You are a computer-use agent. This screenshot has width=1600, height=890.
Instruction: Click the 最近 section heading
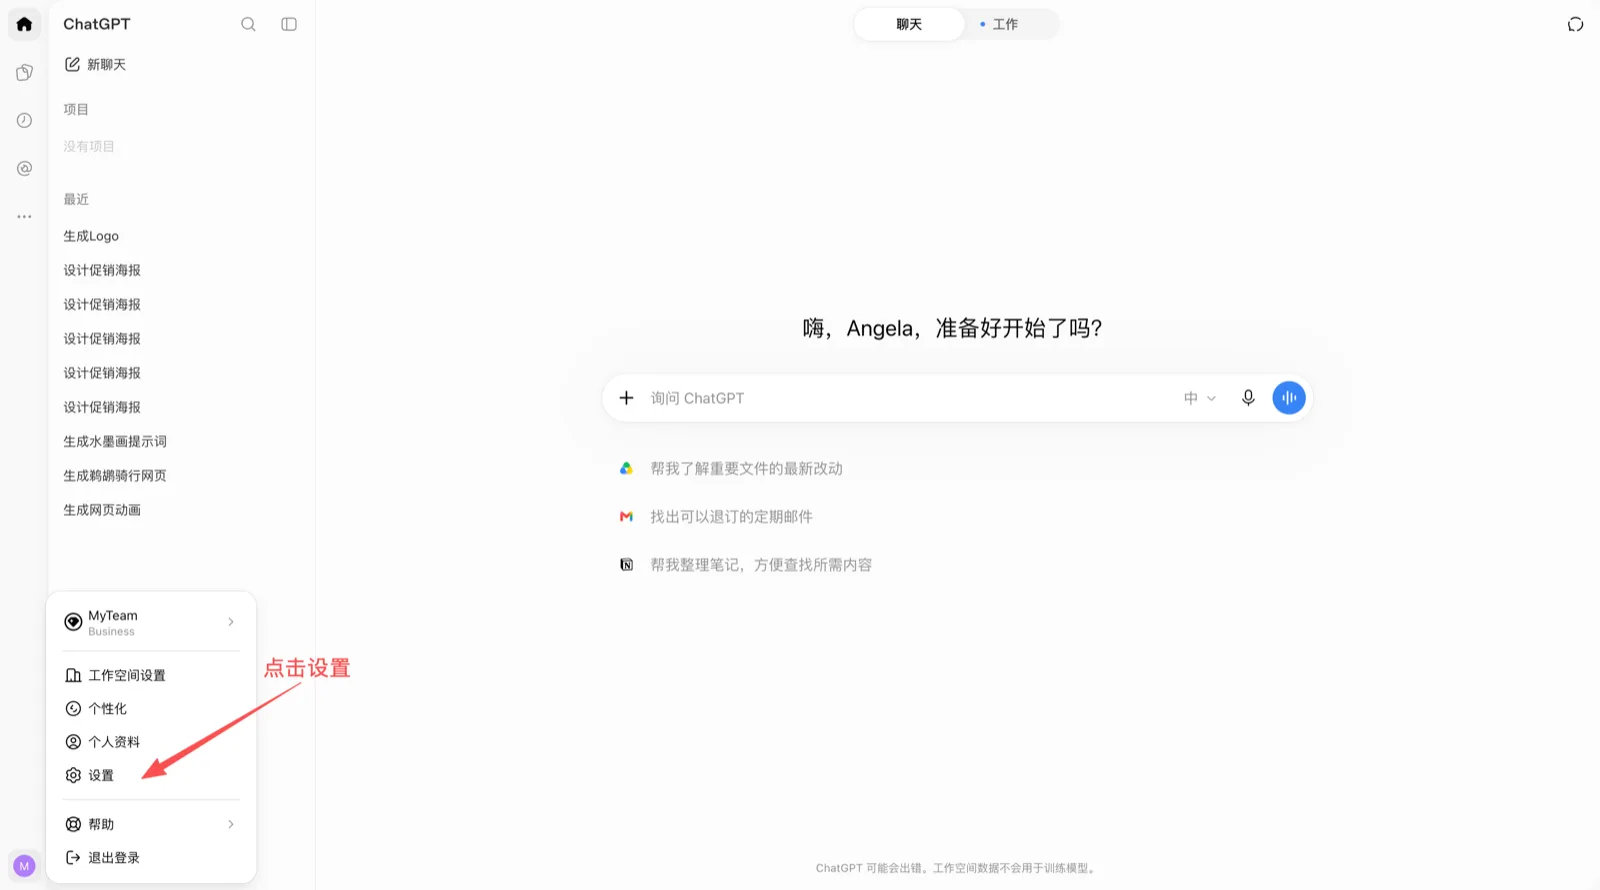click(76, 199)
